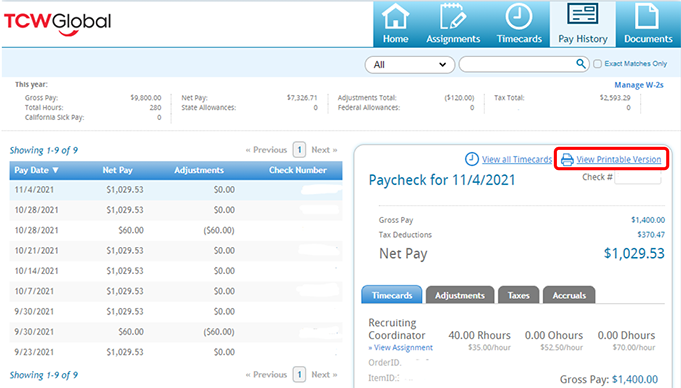Open the Assignments navigation icon
681x388 pixels.
point(453,17)
